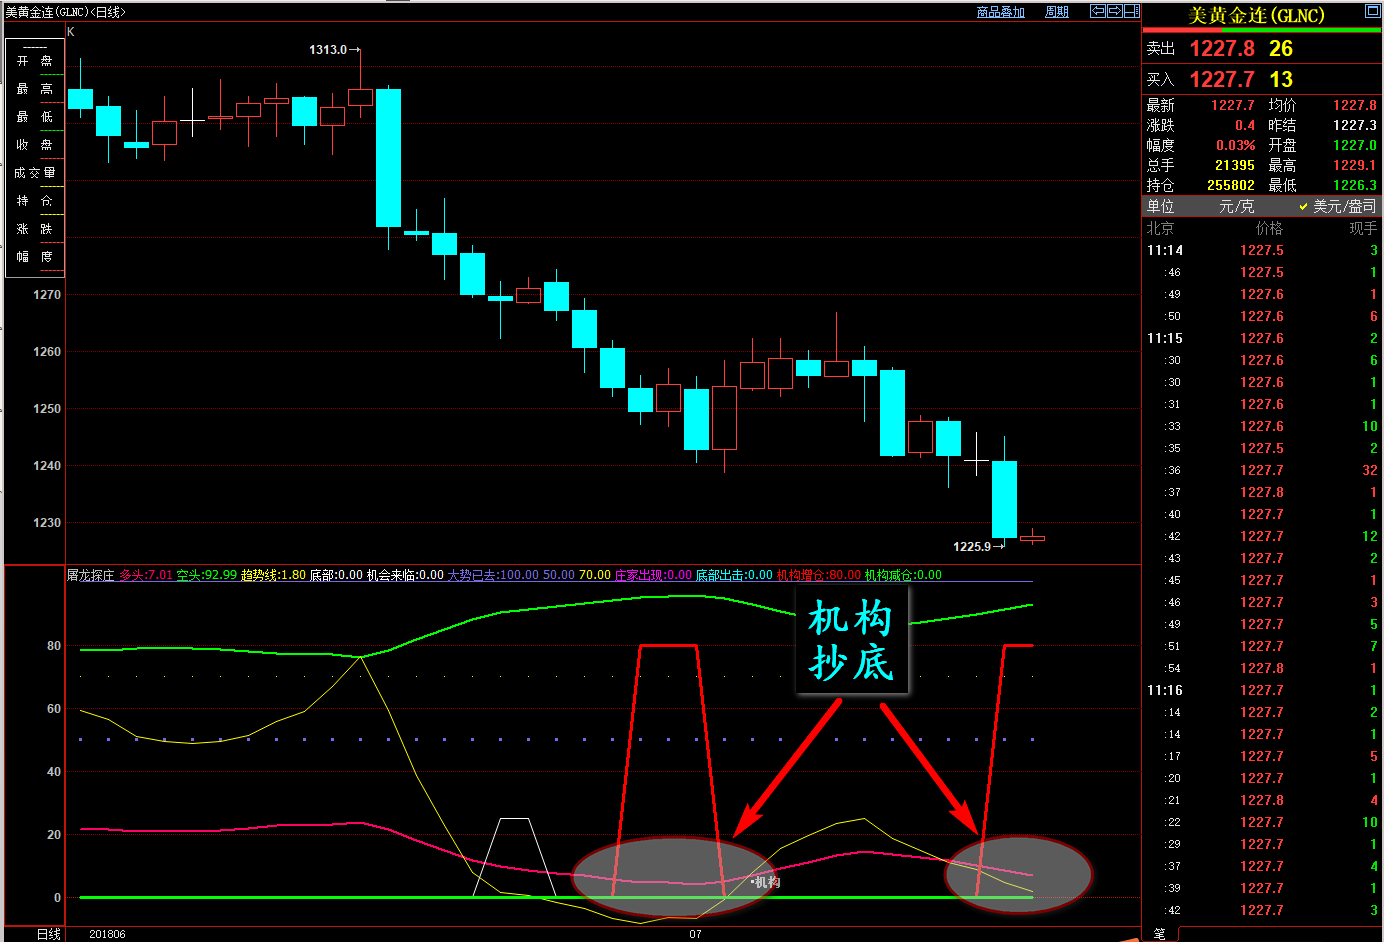Click the red-green buy/sell ratio bar
Screen dimensions: 1384x942
(1262, 30)
